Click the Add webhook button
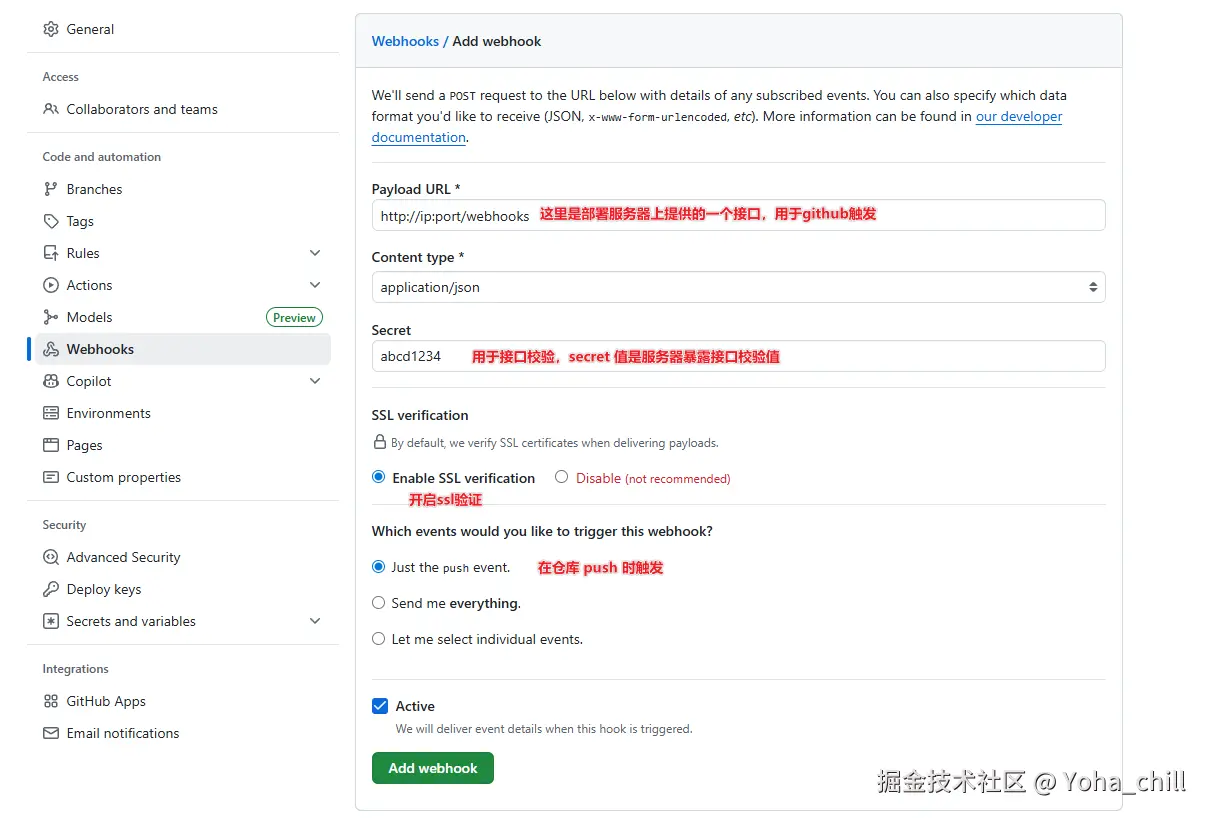 click(x=432, y=768)
